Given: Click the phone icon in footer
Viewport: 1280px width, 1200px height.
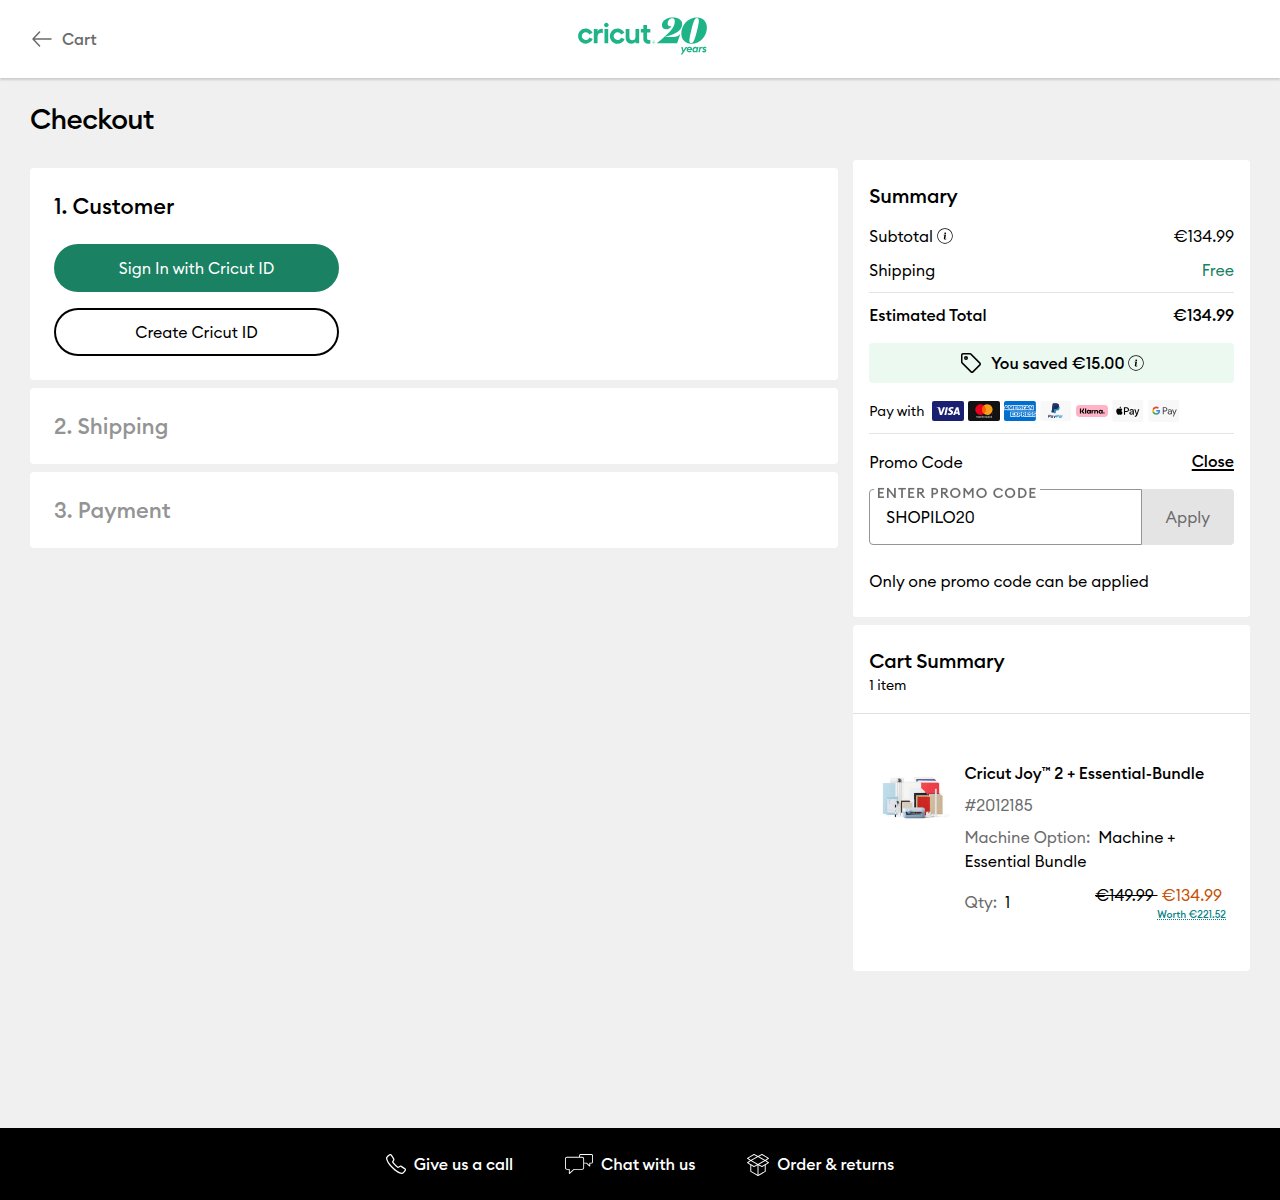Looking at the screenshot, I should click(396, 1164).
